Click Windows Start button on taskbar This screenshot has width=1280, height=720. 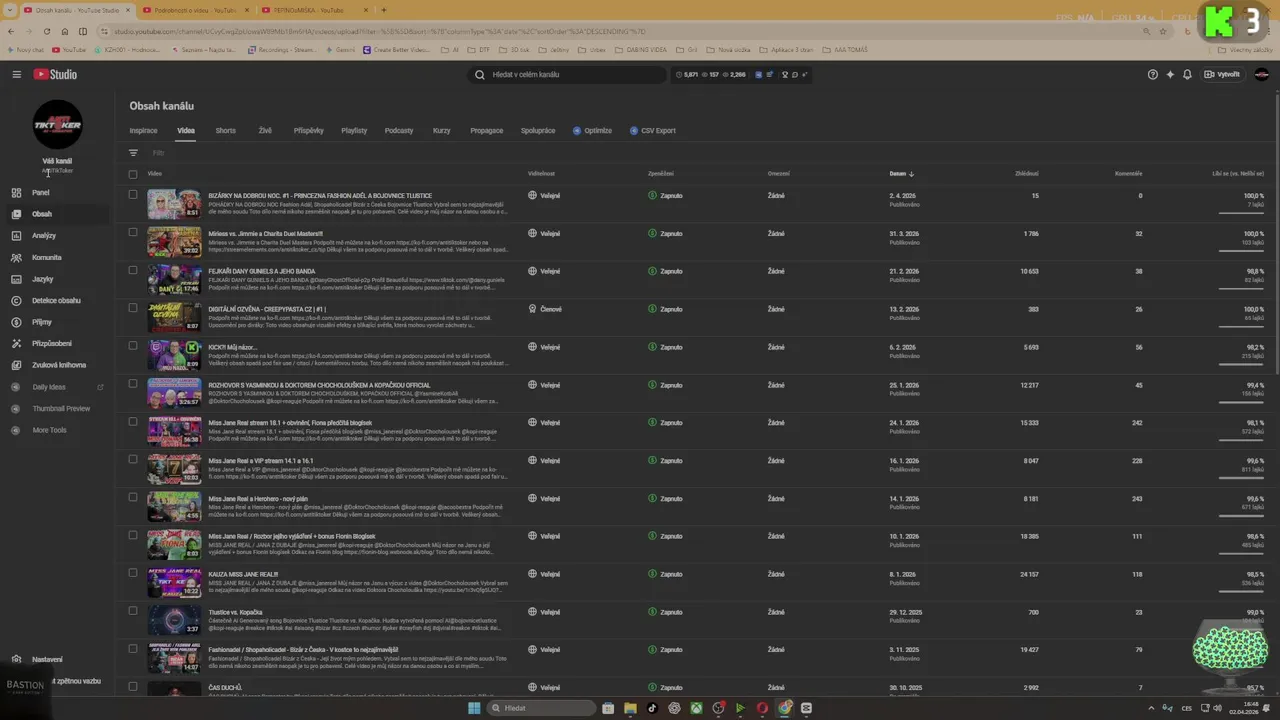(474, 708)
